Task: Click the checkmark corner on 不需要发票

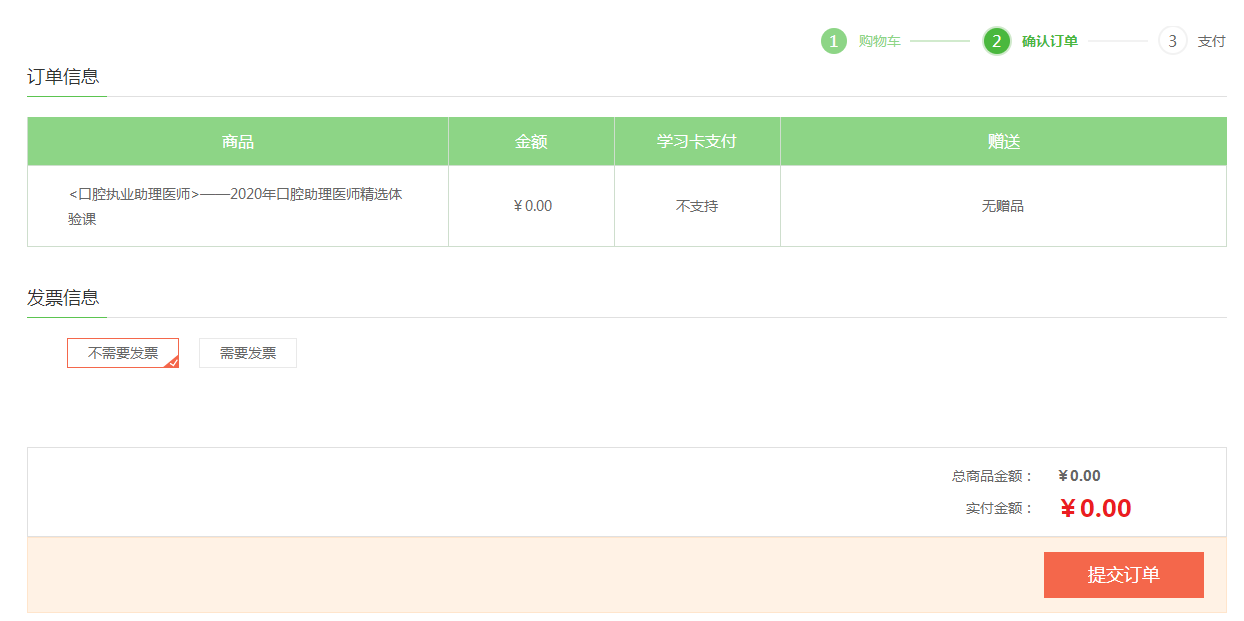Action: tap(172, 361)
